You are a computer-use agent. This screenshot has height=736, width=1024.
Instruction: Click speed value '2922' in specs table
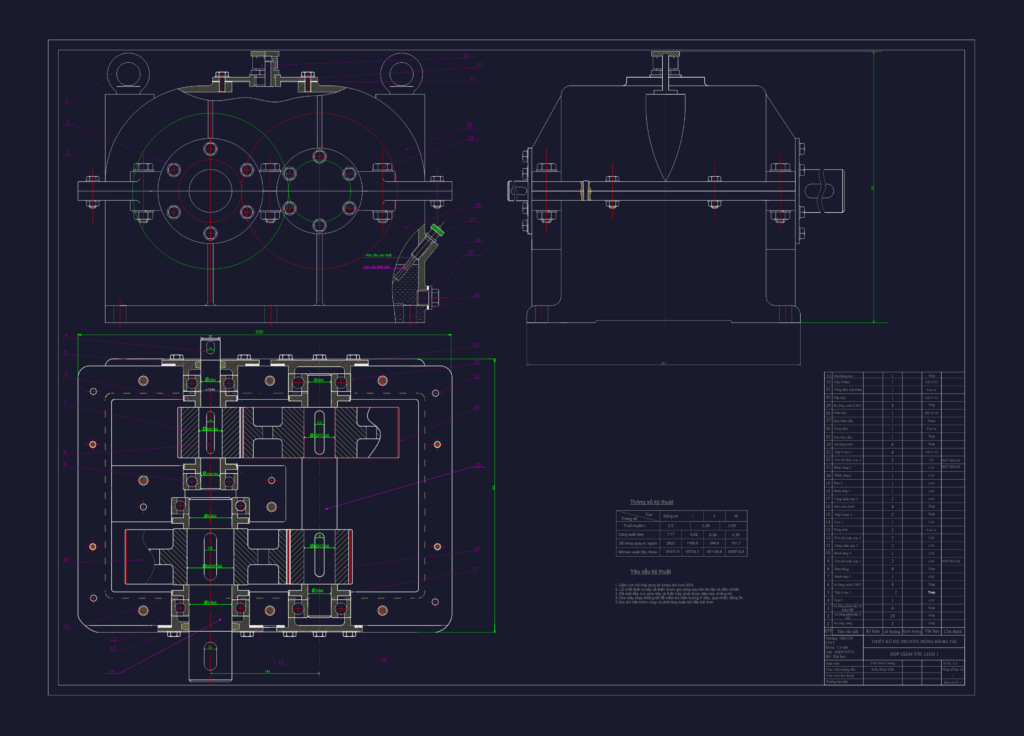(670, 543)
